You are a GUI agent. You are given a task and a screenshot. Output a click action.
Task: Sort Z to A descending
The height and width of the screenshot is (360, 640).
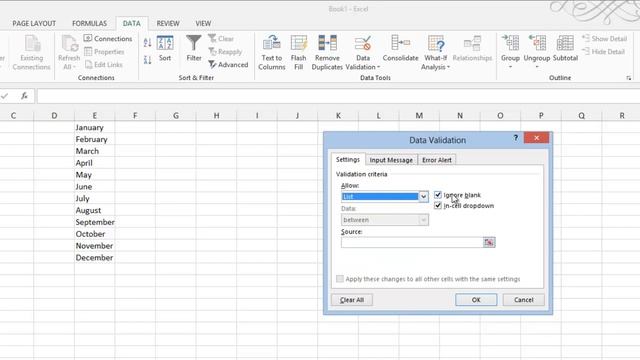point(148,60)
